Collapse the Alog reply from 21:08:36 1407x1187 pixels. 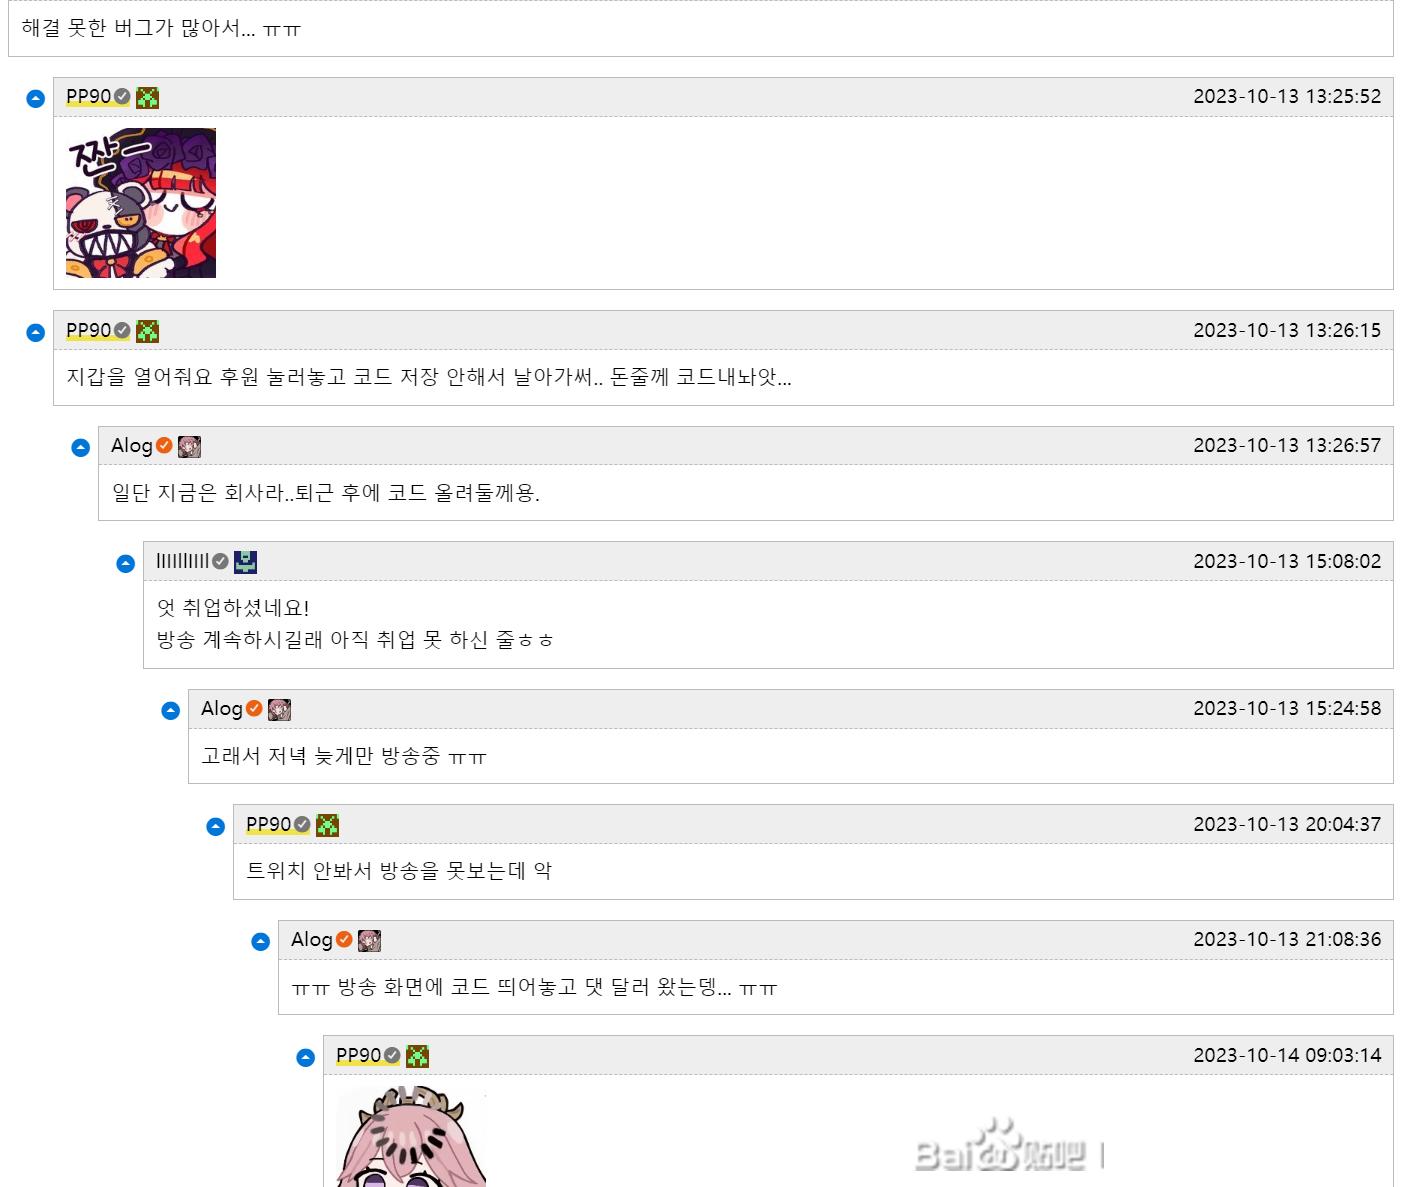point(261,942)
